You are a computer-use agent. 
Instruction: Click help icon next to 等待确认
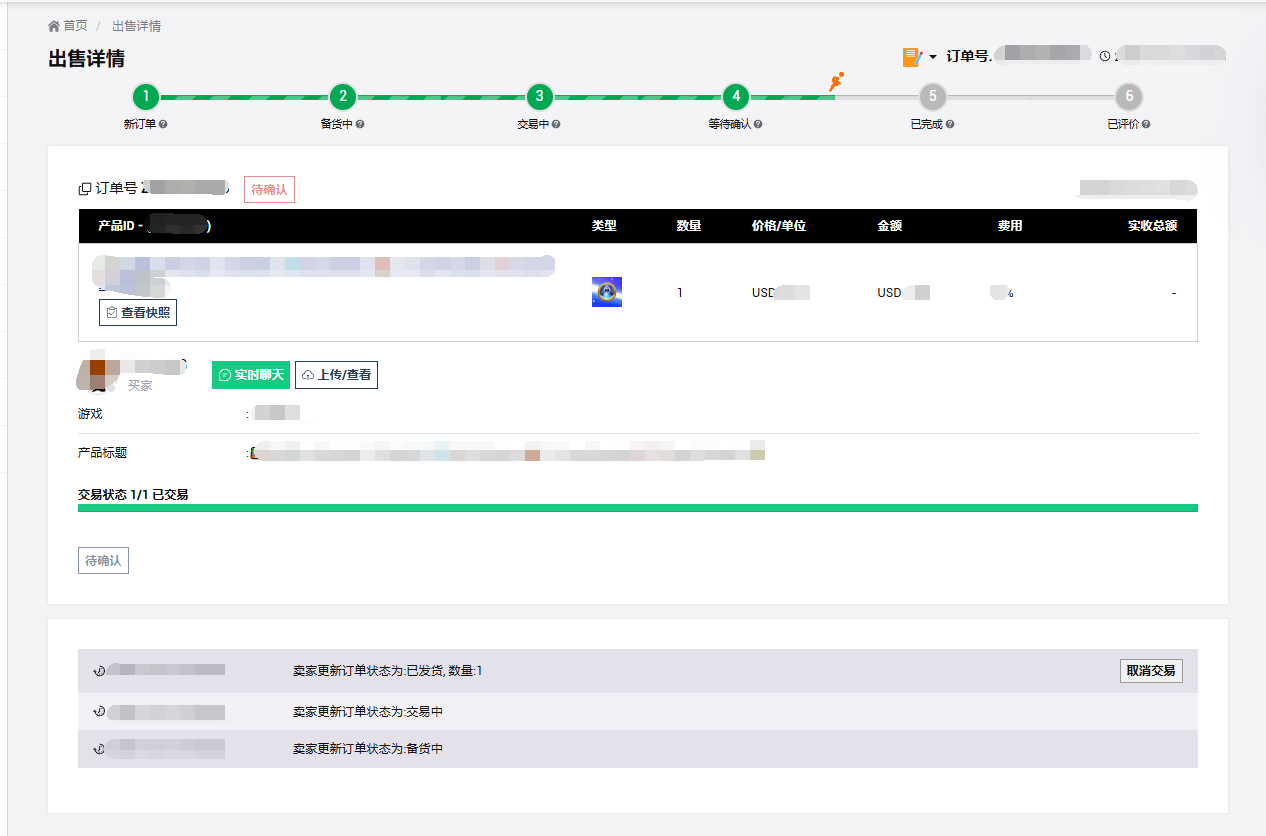759,125
